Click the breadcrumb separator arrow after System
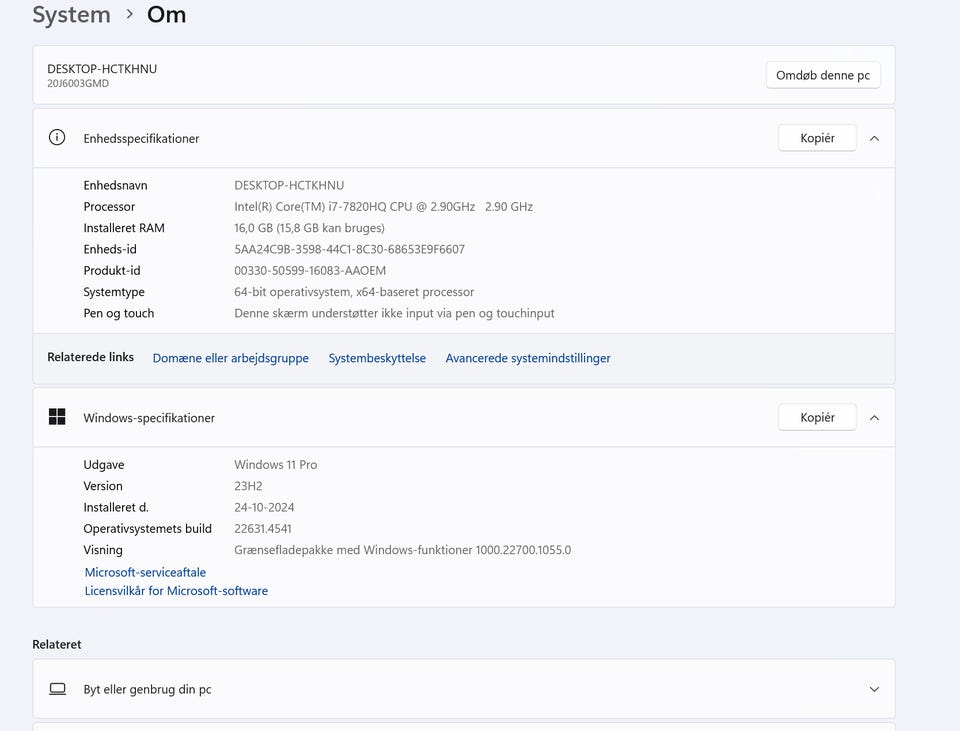This screenshot has width=960, height=731. [x=129, y=13]
